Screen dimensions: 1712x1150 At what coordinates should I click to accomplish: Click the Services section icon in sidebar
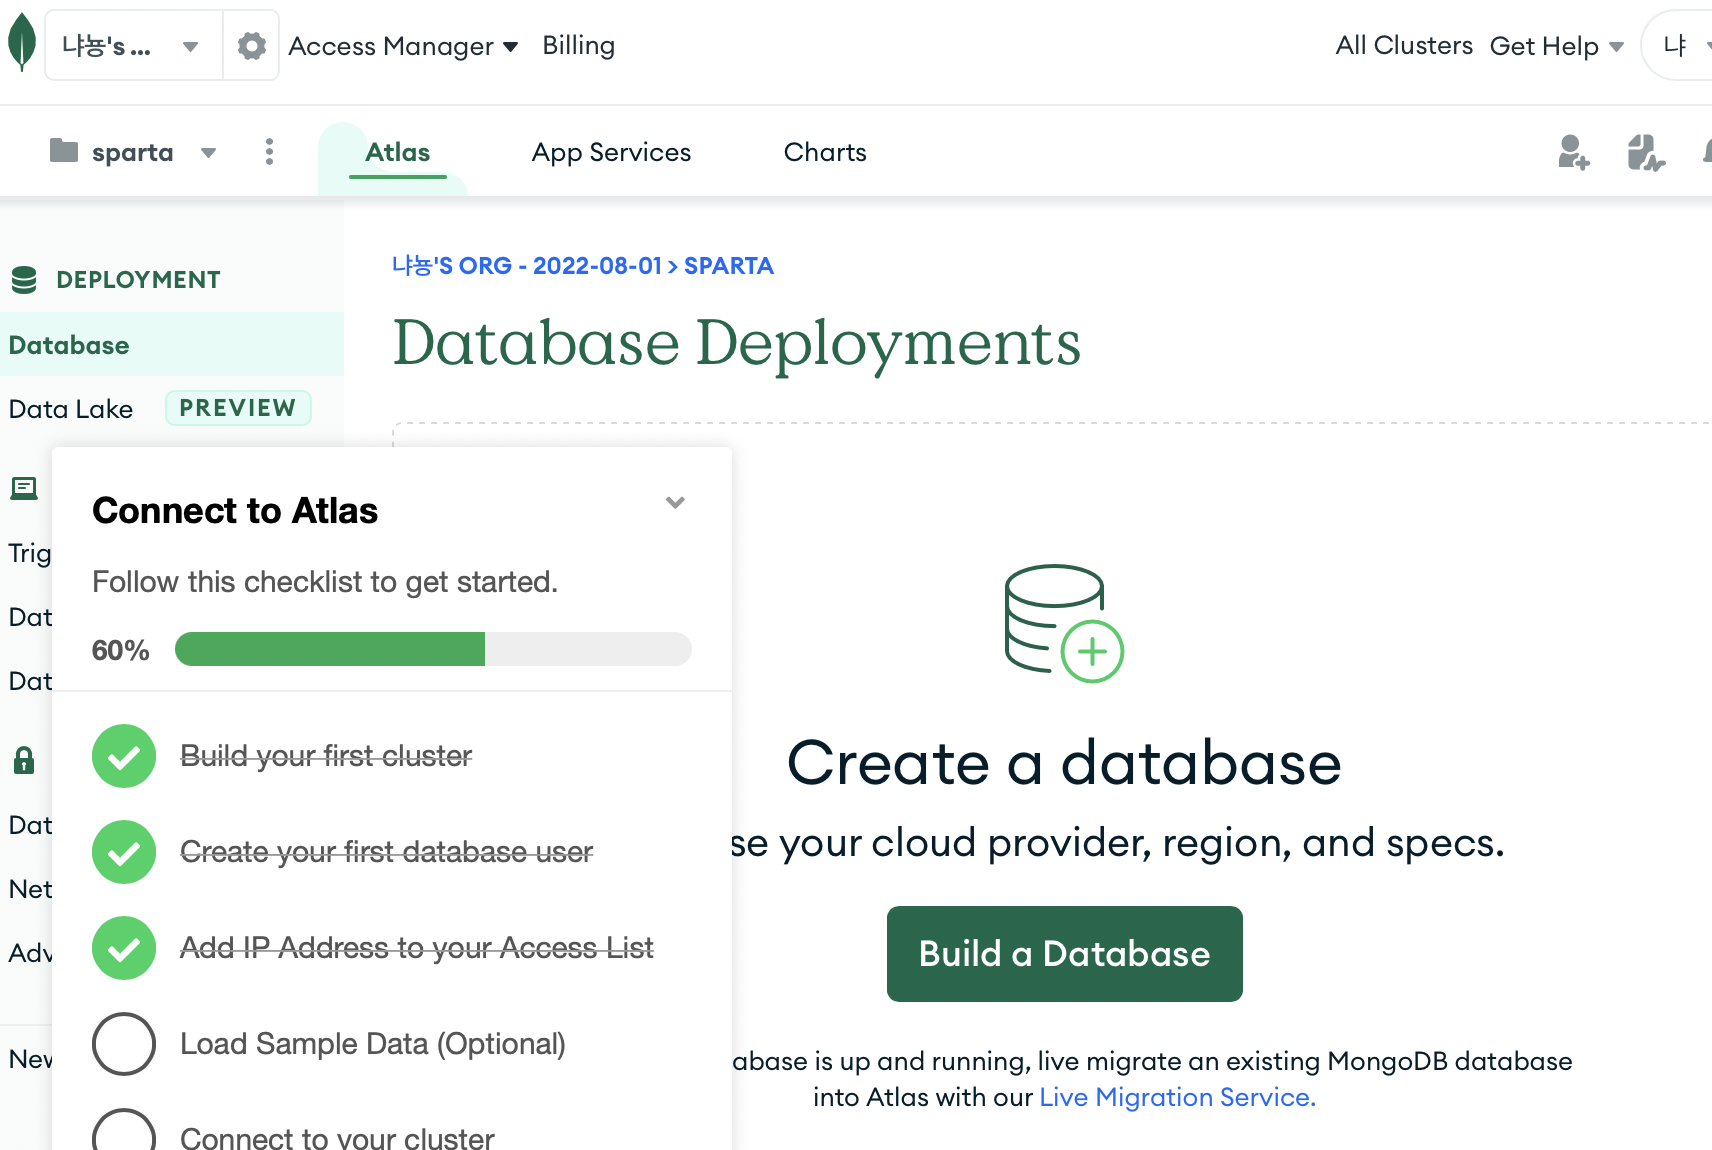(24, 488)
